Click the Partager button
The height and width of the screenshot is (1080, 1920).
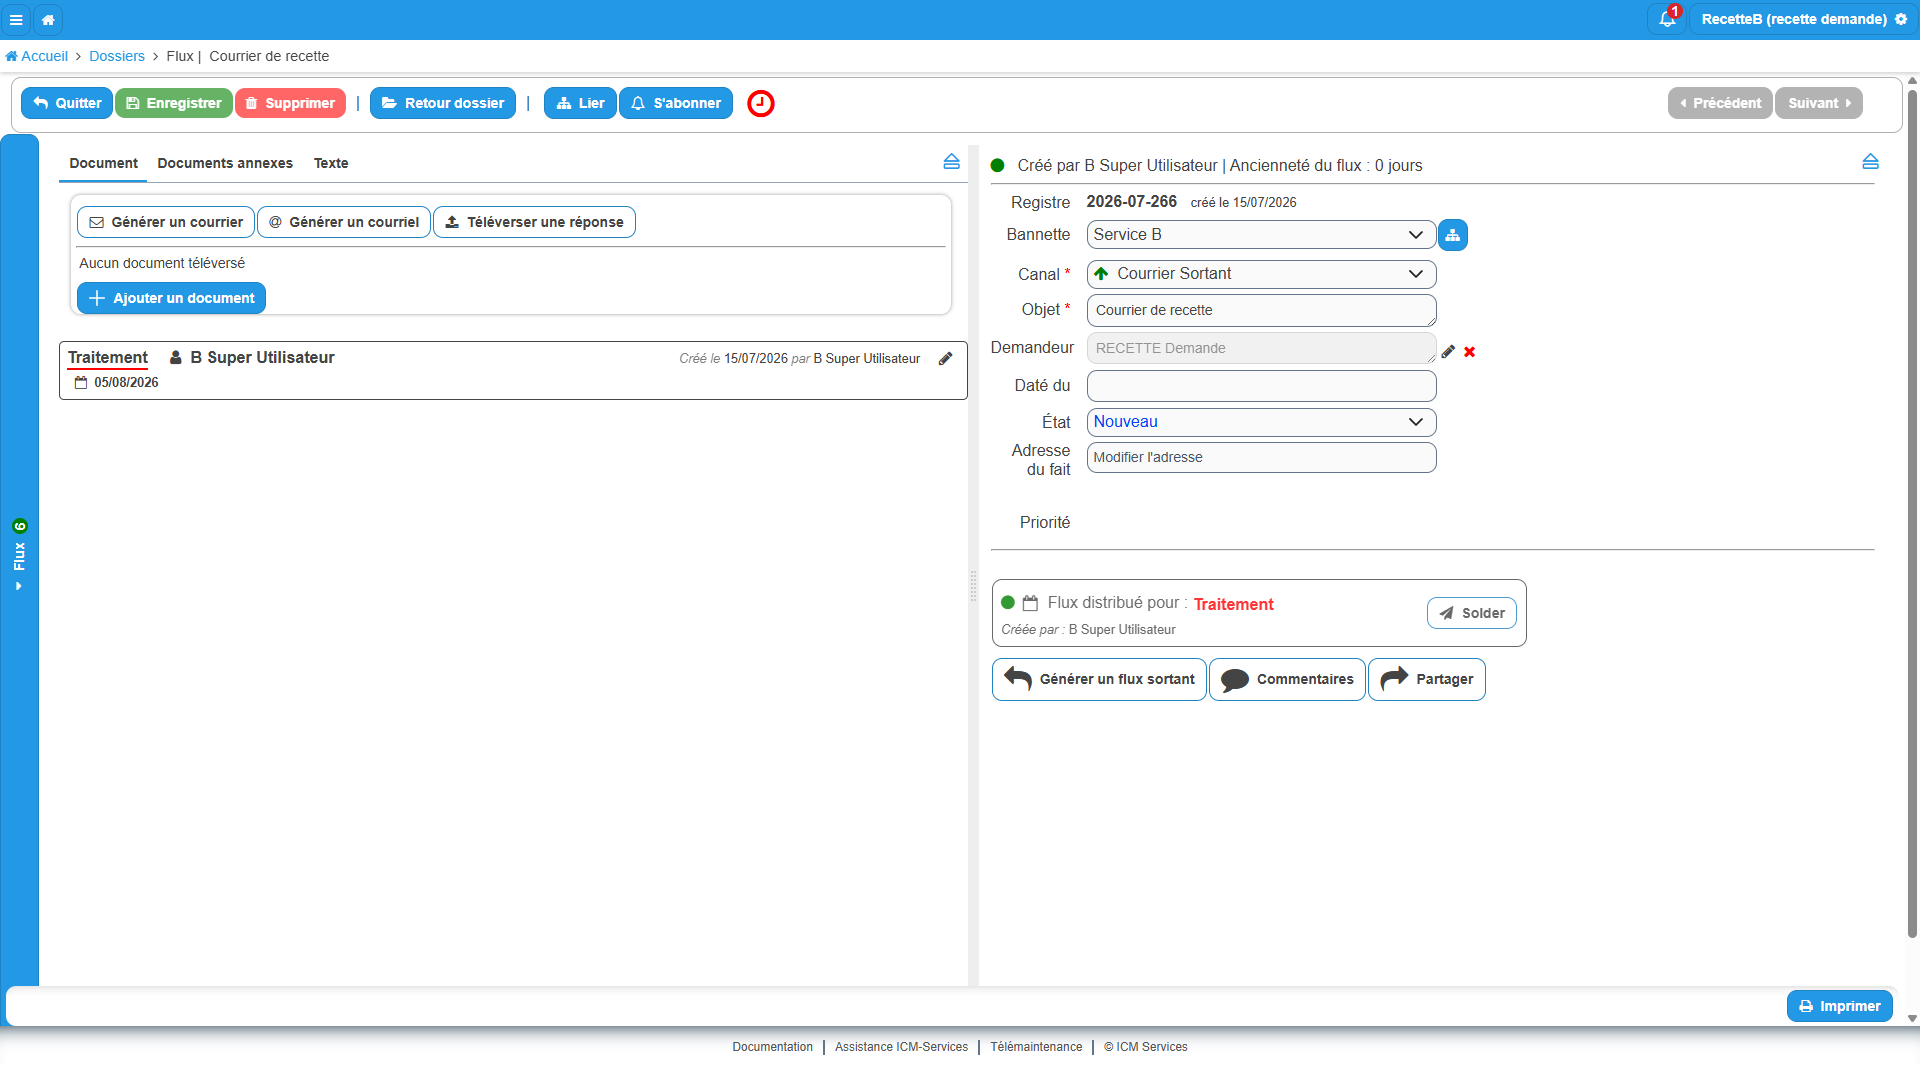[x=1427, y=679]
